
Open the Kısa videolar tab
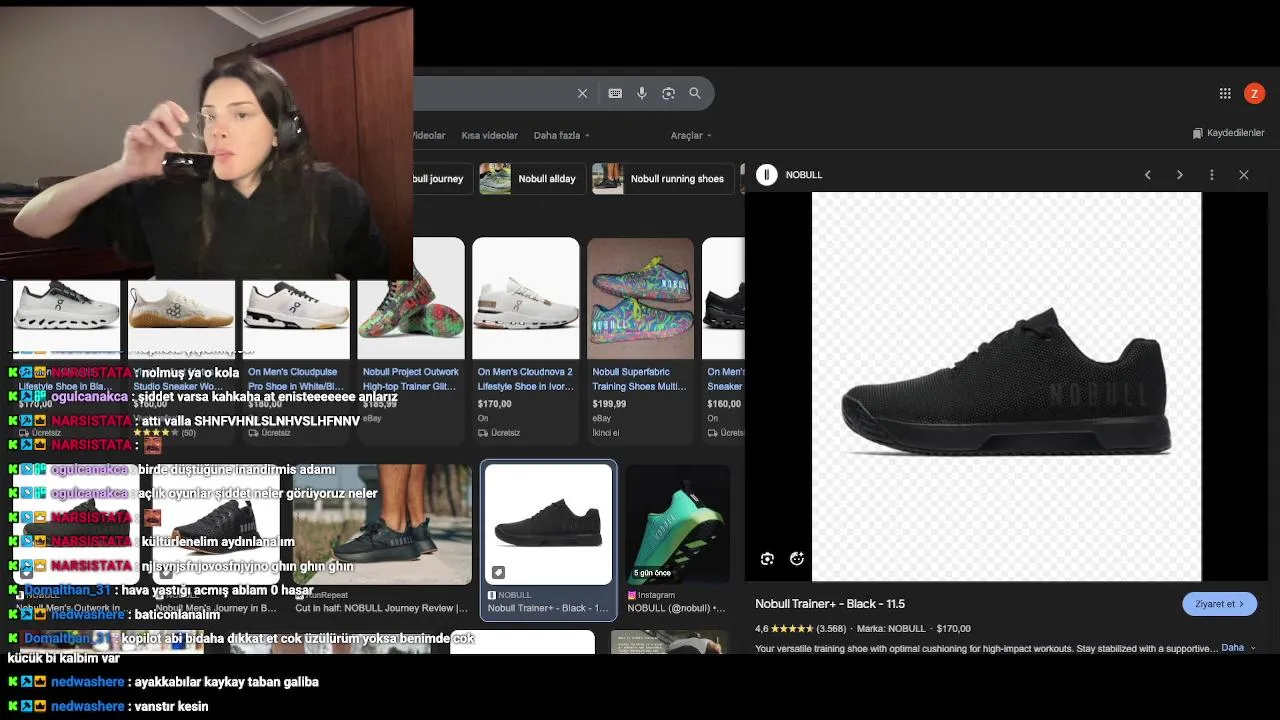coord(489,135)
